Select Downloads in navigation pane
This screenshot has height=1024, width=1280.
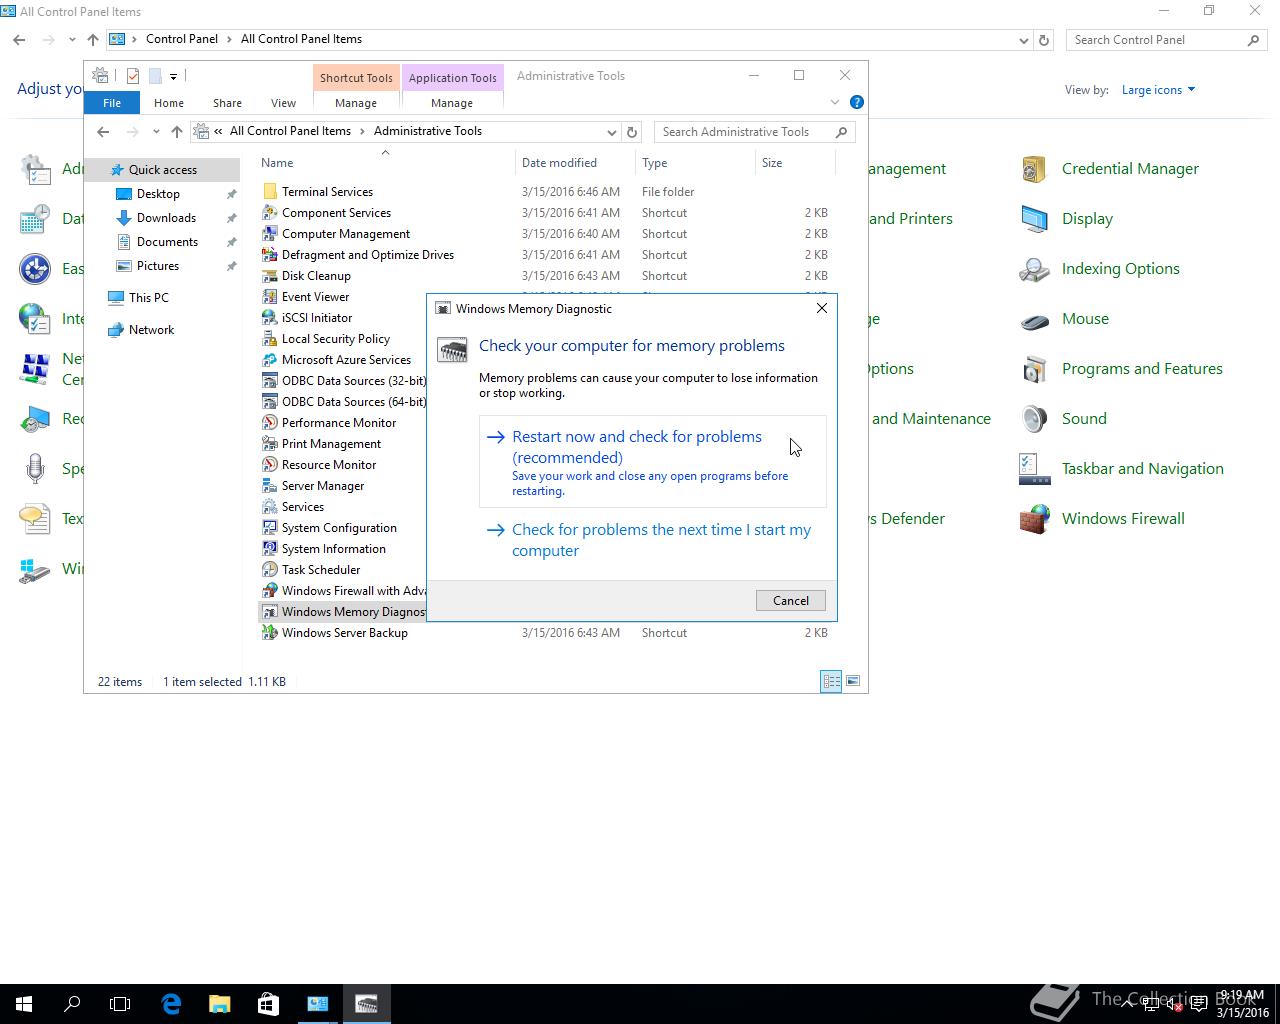pyautogui.click(x=166, y=218)
